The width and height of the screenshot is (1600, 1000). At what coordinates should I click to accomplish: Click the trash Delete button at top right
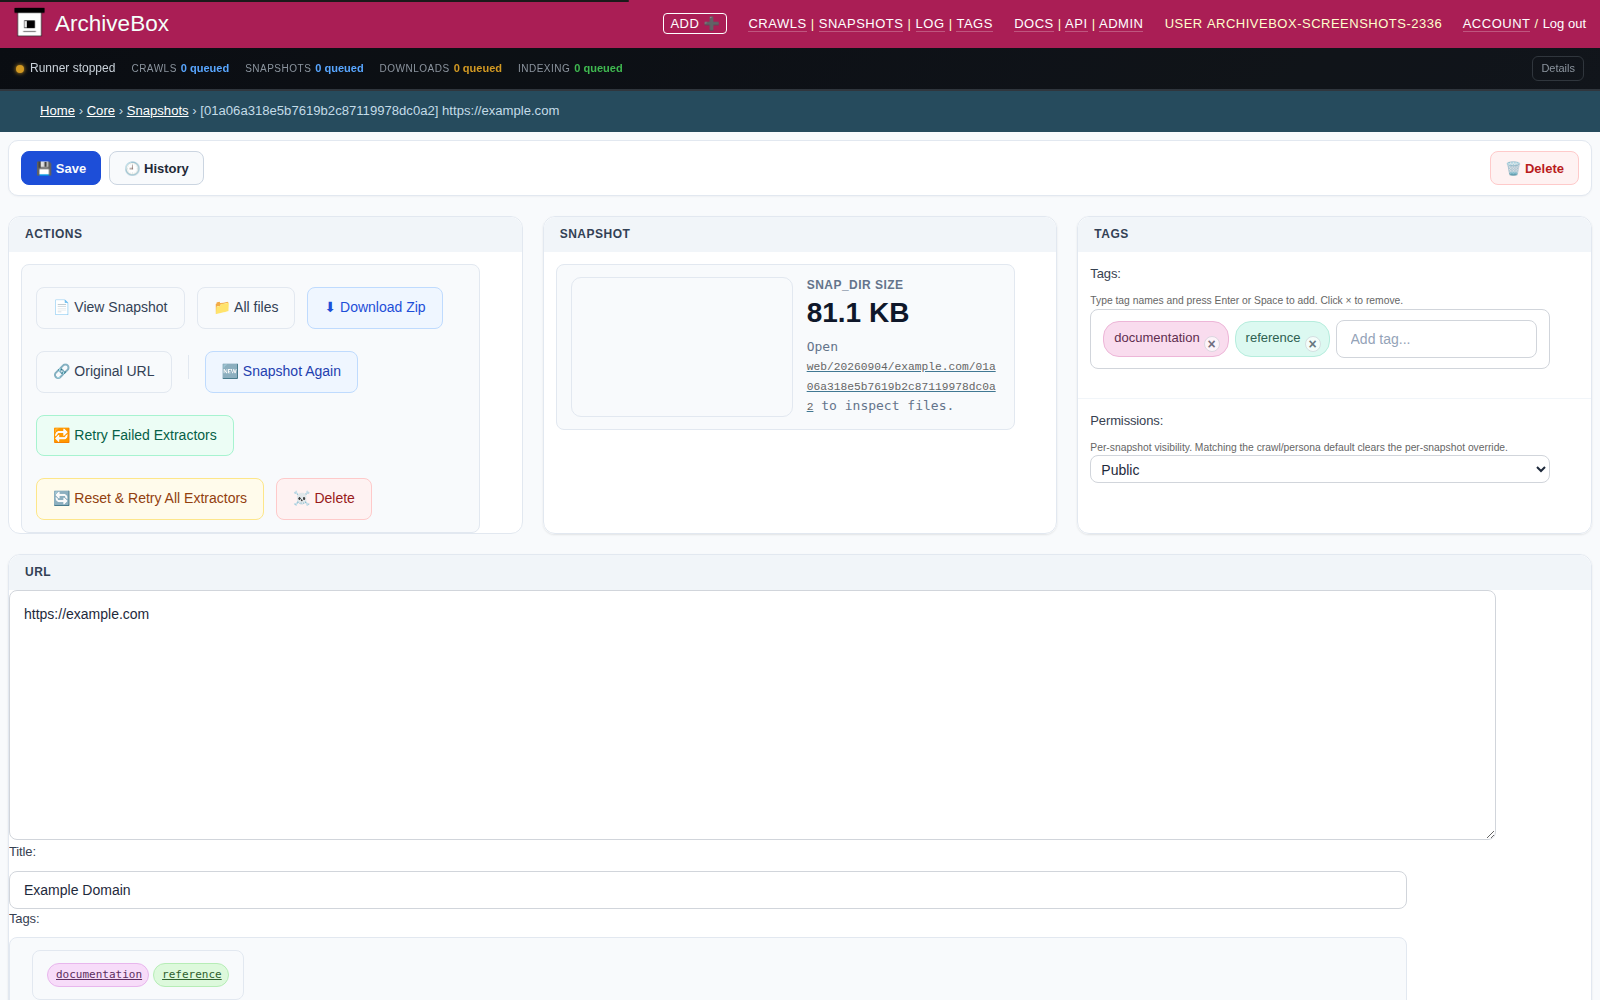(1534, 168)
